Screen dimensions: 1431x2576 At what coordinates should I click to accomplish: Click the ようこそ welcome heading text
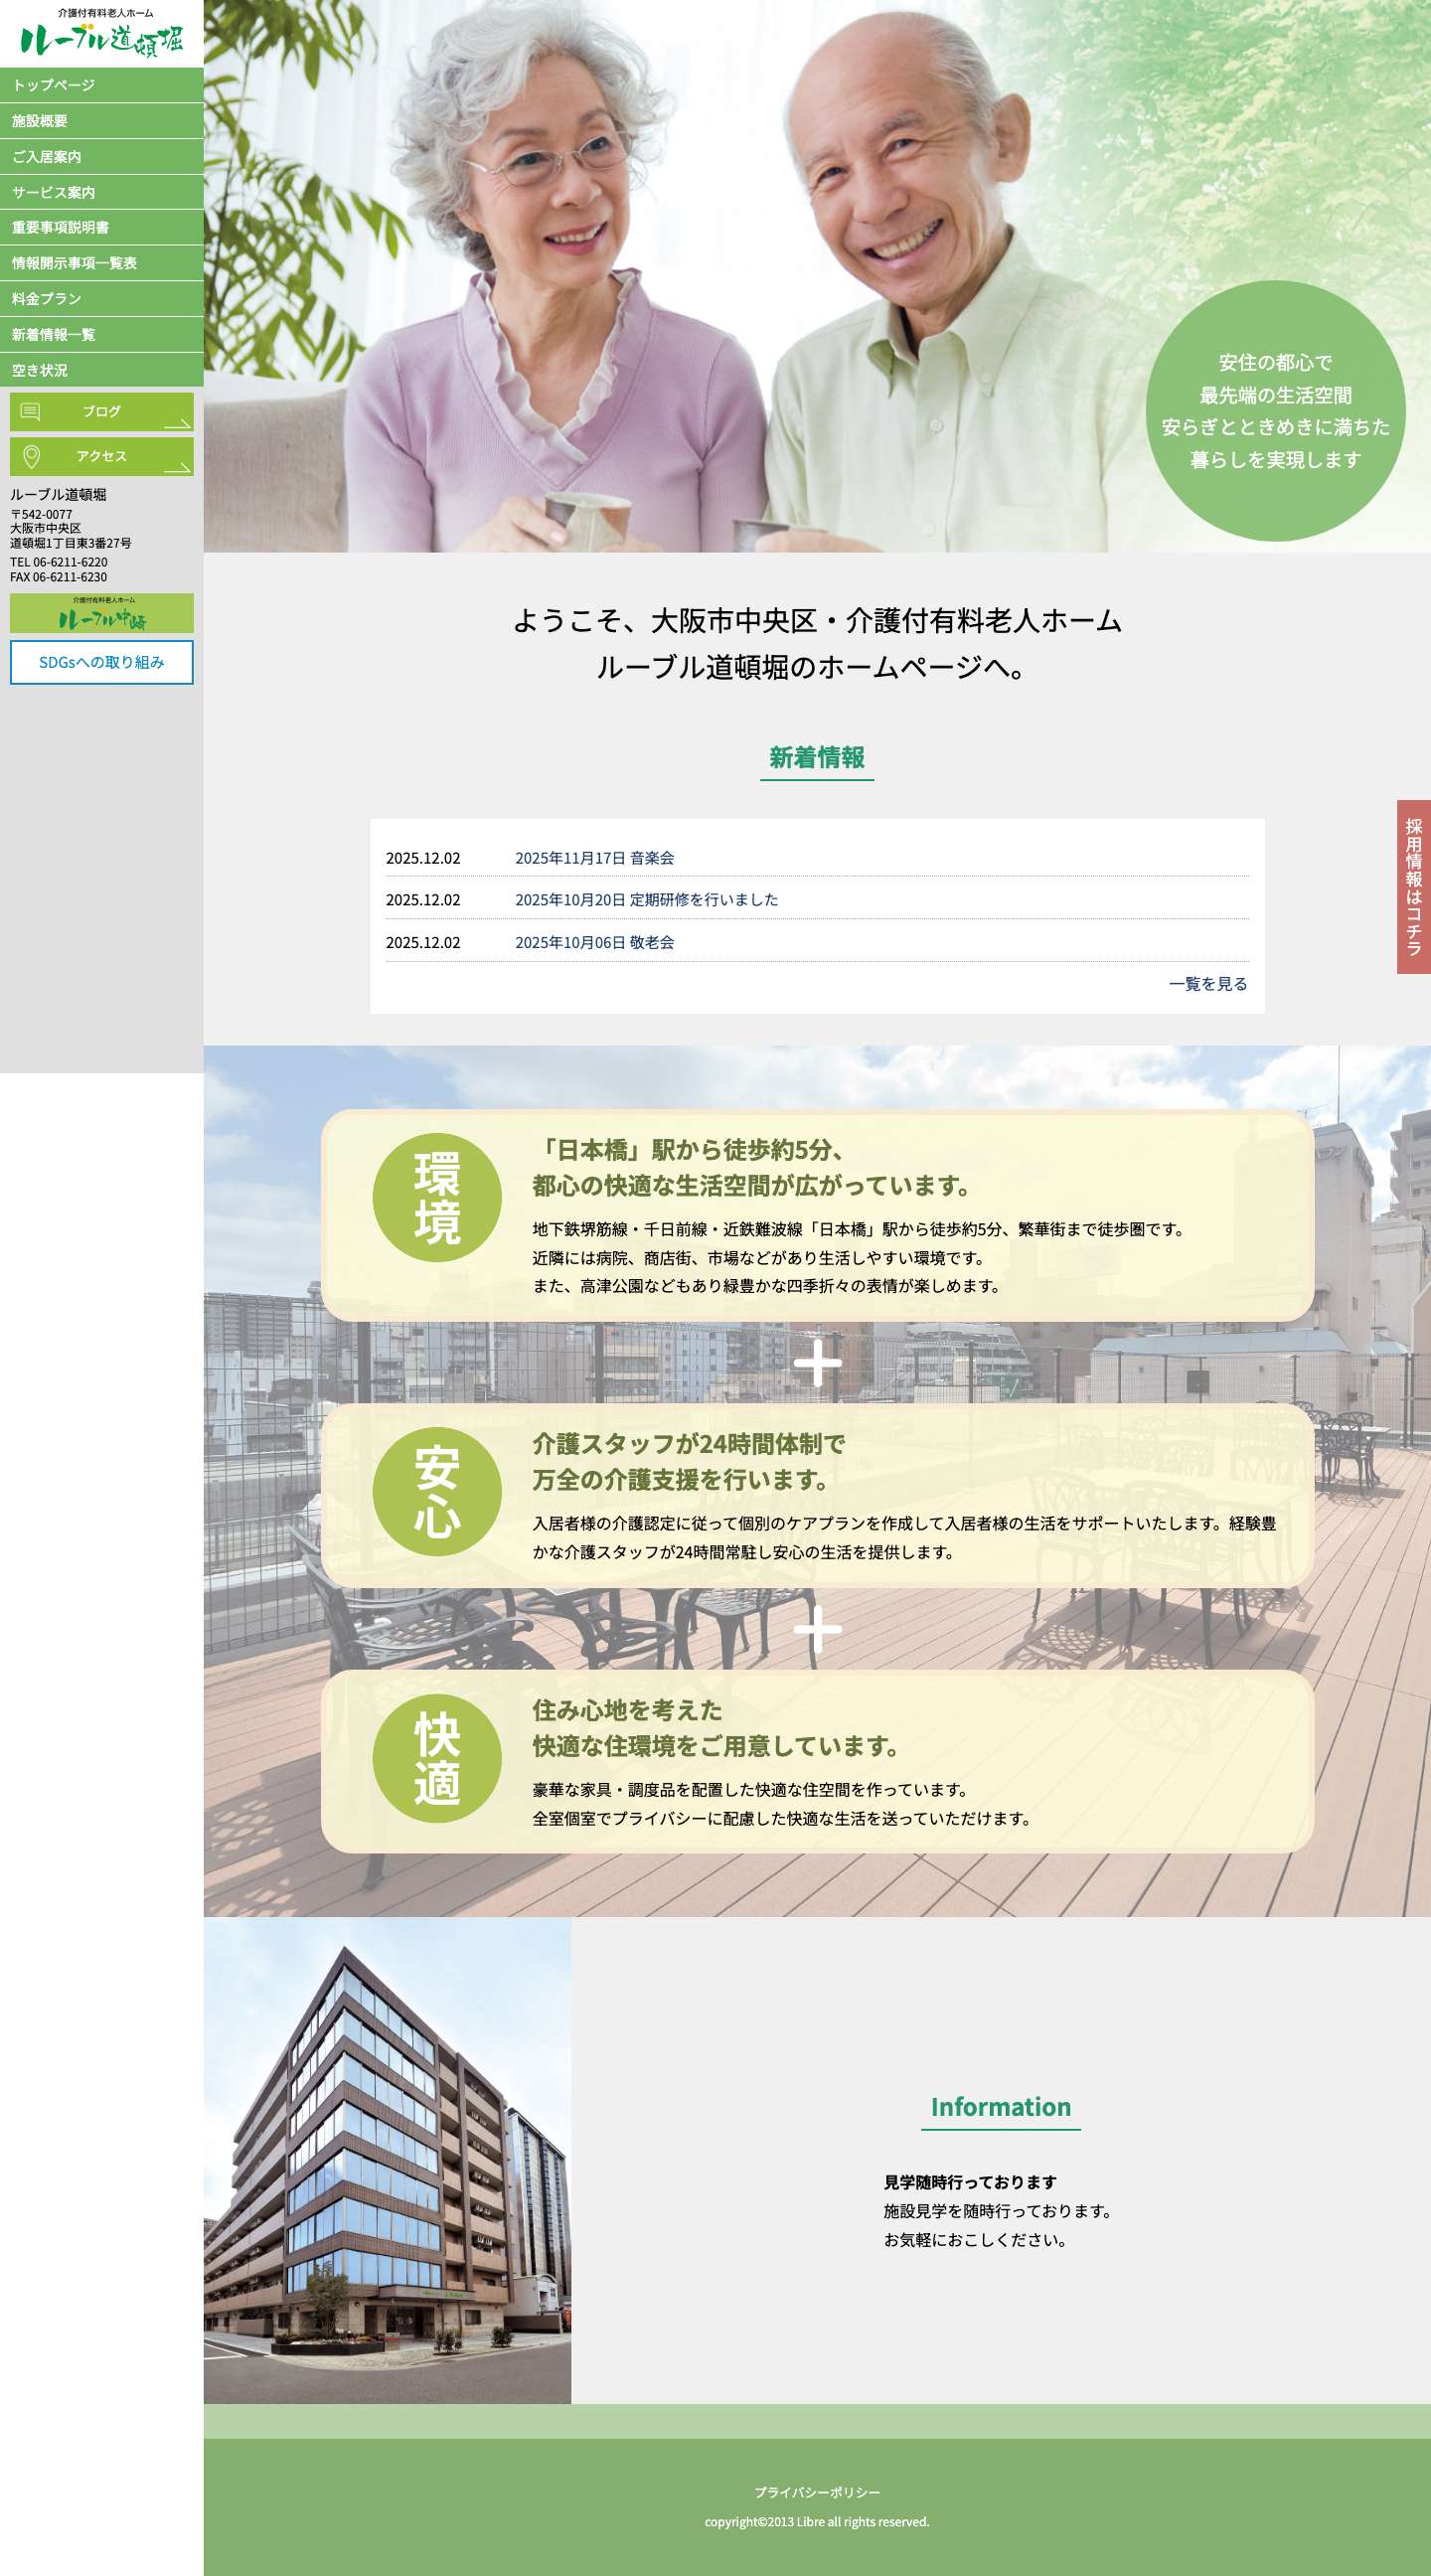pyautogui.click(x=817, y=644)
